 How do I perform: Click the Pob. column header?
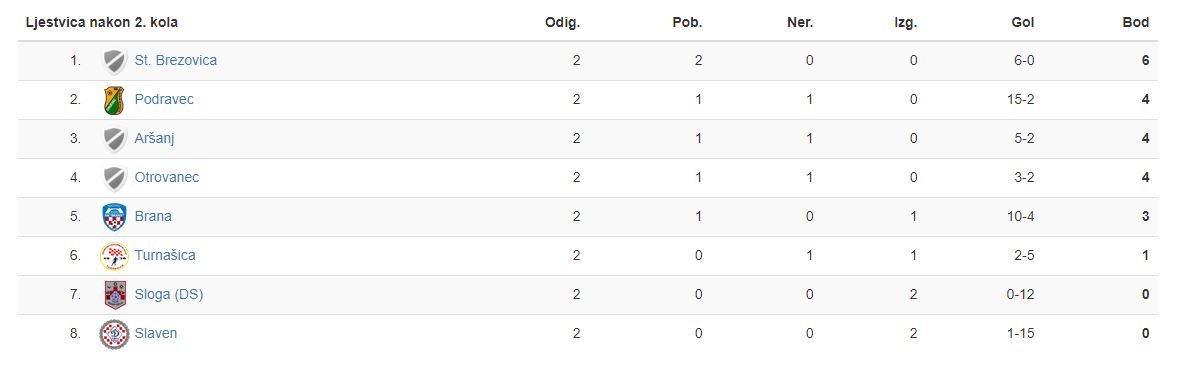click(687, 23)
